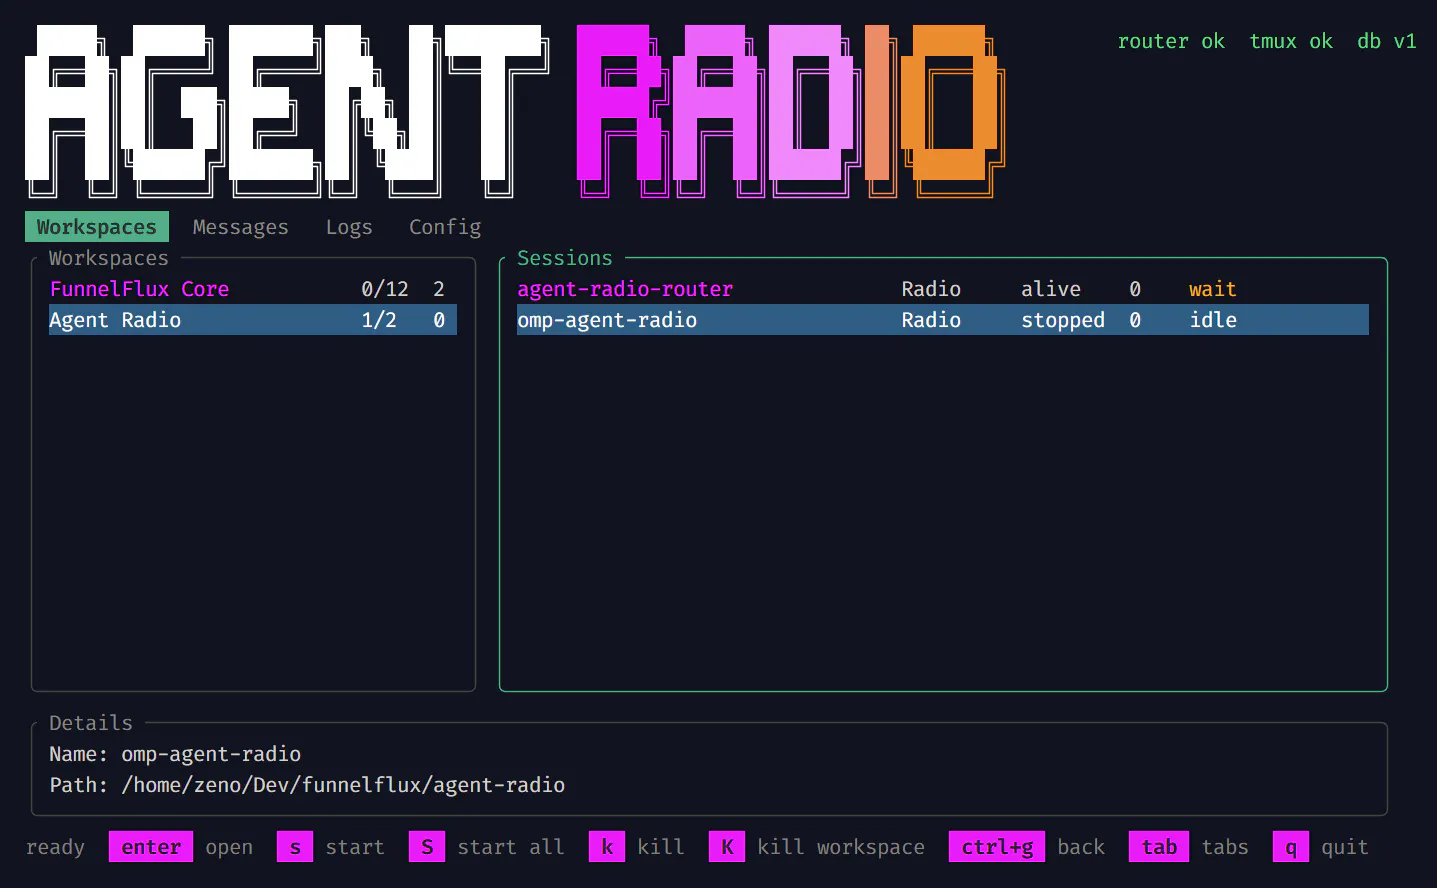1437x888 pixels.
Task: Select the Agent Radio workspace row
Action: click(253, 320)
